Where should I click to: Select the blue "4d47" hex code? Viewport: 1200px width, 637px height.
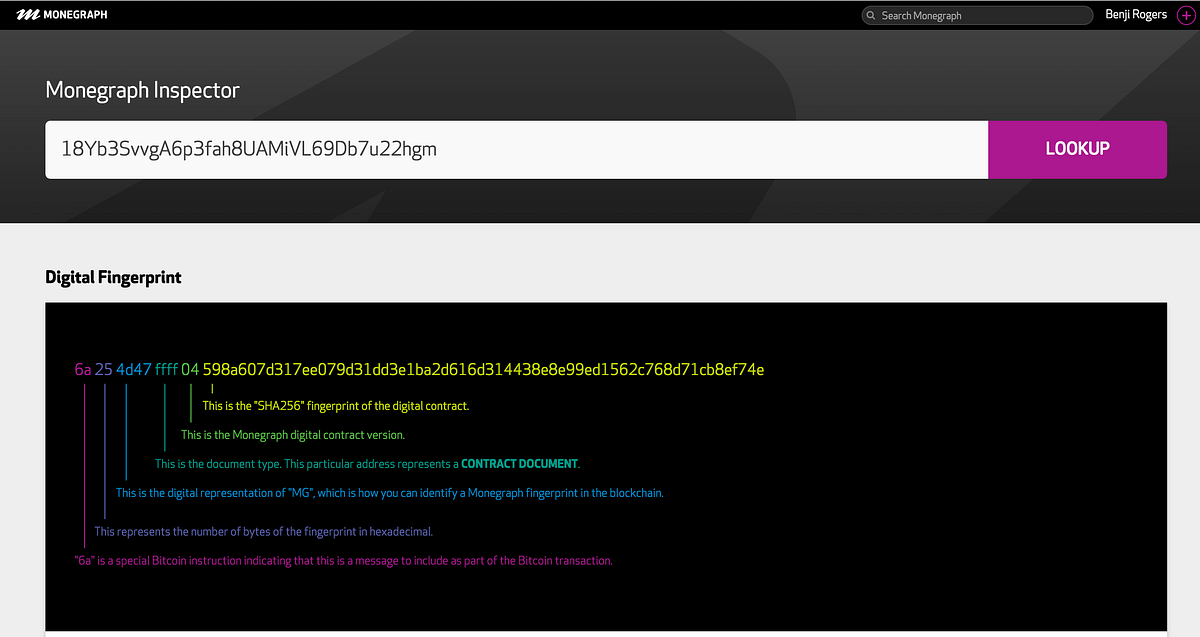(x=134, y=369)
